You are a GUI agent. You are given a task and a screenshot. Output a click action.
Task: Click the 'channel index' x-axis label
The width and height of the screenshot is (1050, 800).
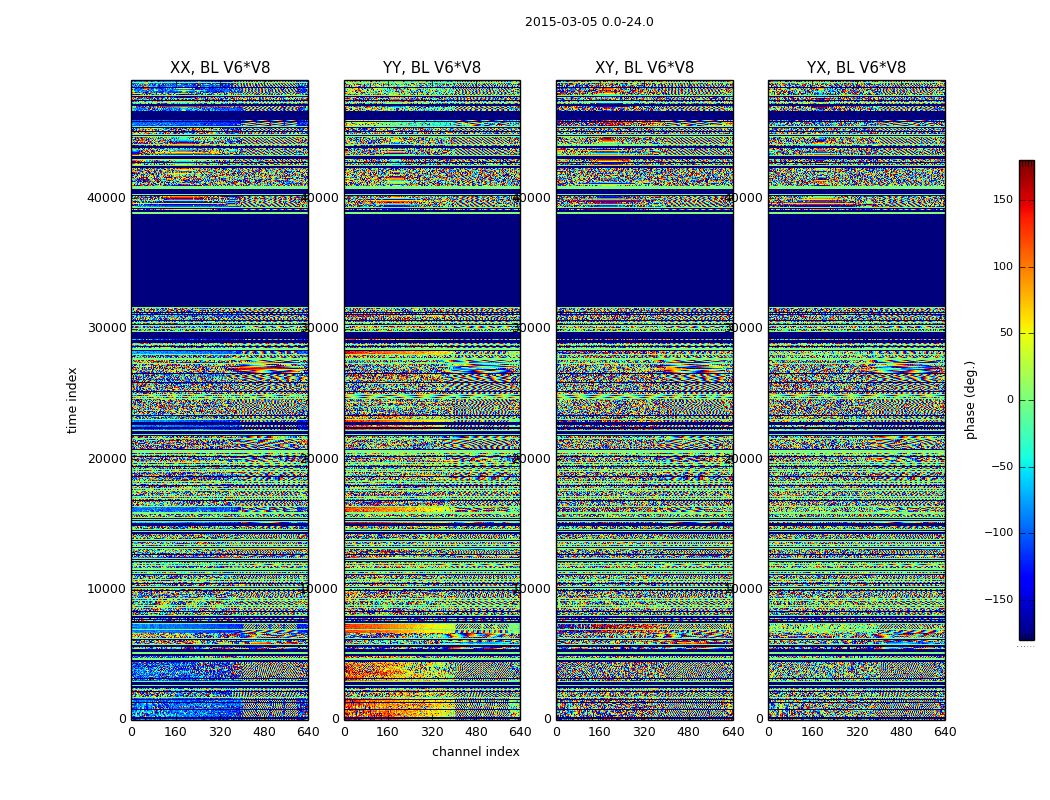pyautogui.click(x=475, y=752)
